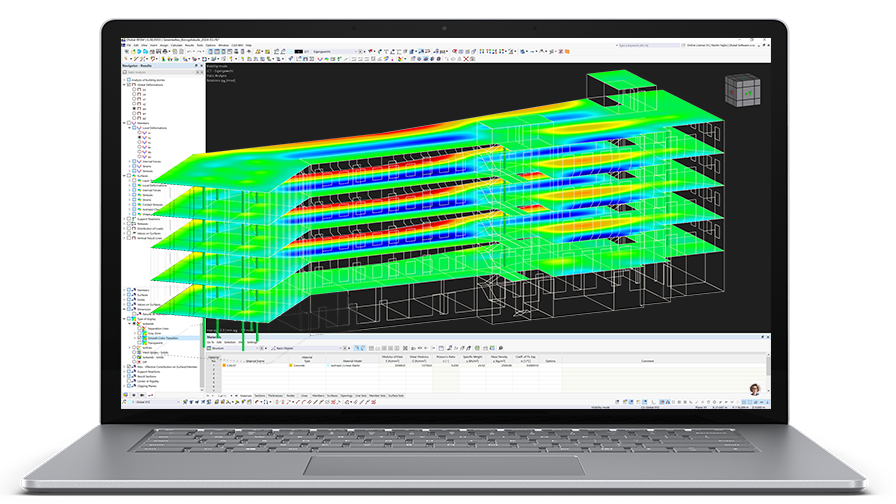The height and width of the screenshot is (504, 896).
Task: Collapse the Global Deformations tree node
Action: point(124,85)
